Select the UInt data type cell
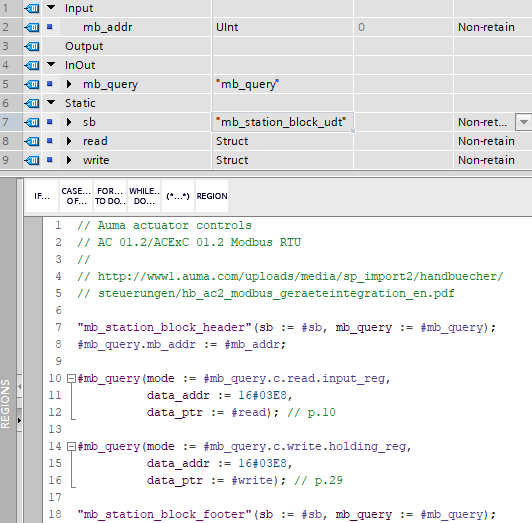Screen dimensions: 532x523 [x=282, y=27]
